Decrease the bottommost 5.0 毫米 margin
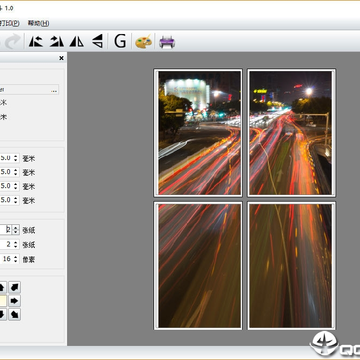360x360 pixels. (16, 202)
